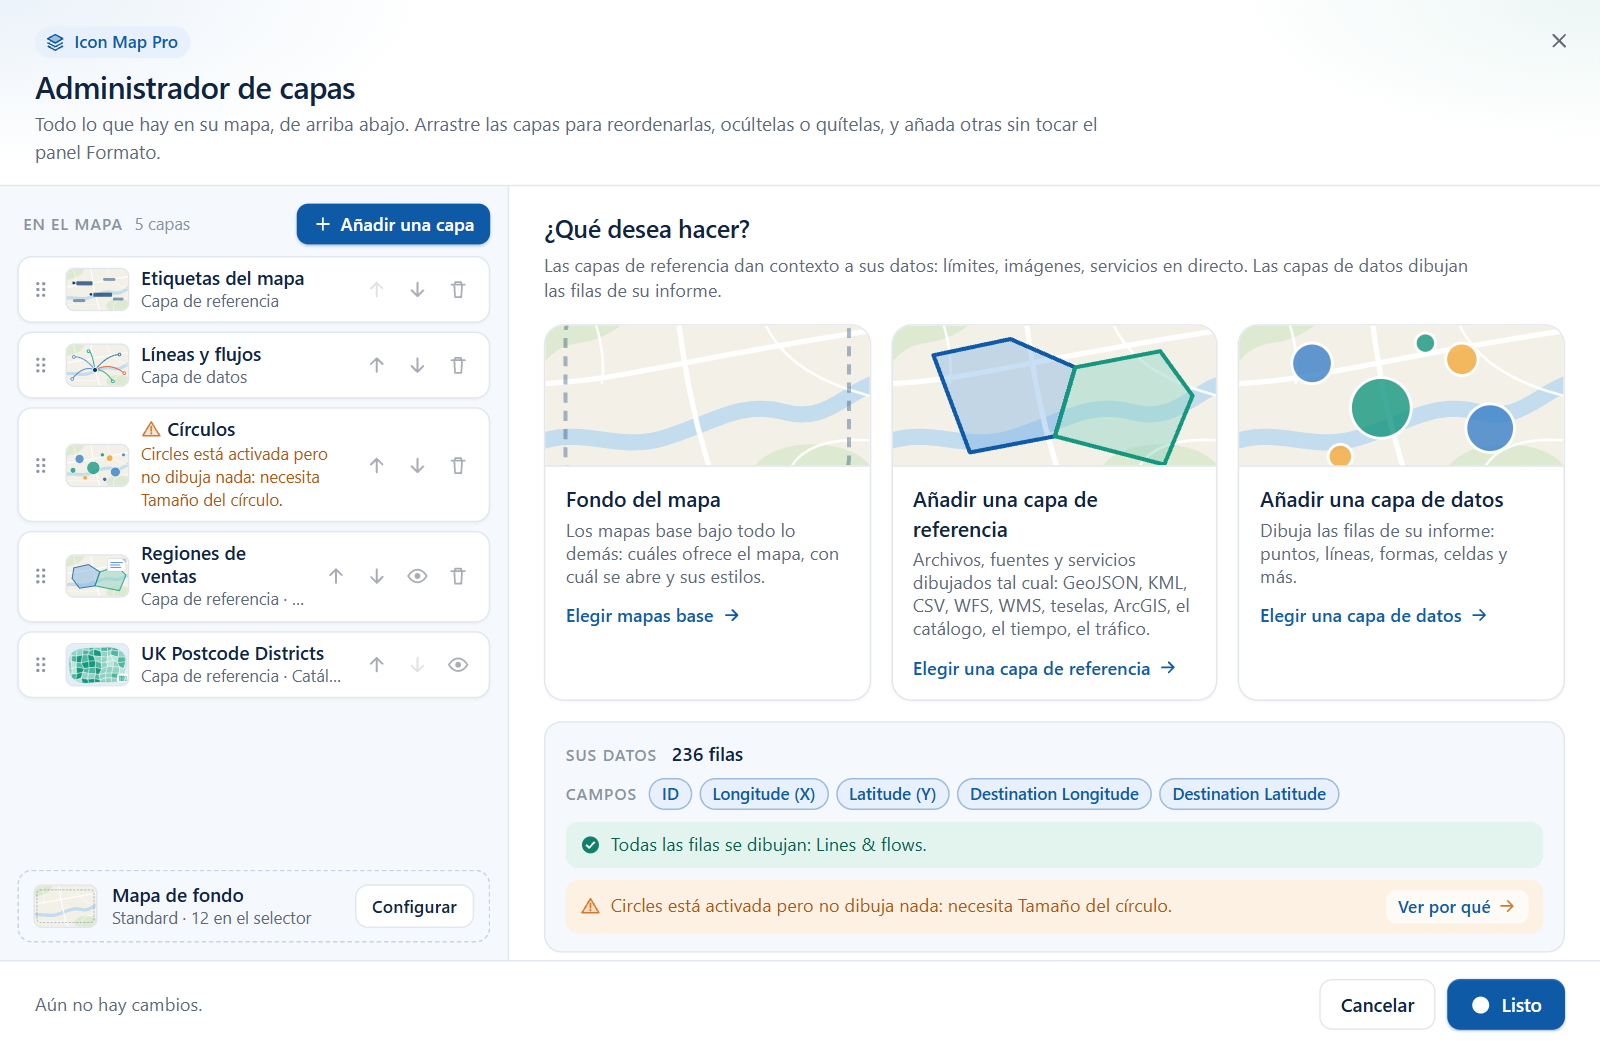Click the Mapa de fondo thumbnail

pyautogui.click(x=66, y=906)
